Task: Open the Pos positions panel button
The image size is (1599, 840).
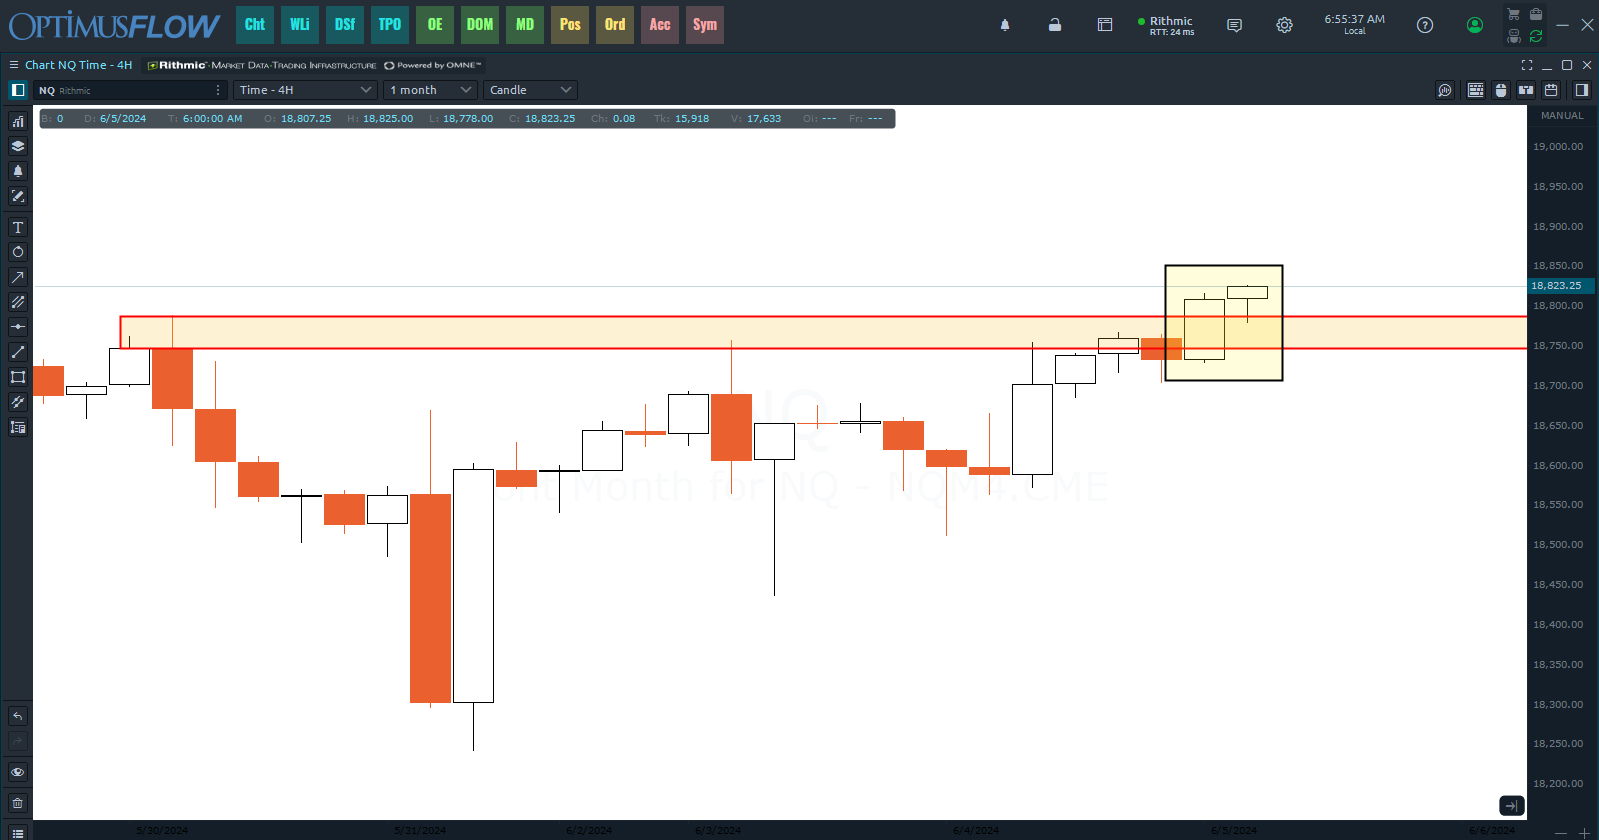Action: coord(570,25)
